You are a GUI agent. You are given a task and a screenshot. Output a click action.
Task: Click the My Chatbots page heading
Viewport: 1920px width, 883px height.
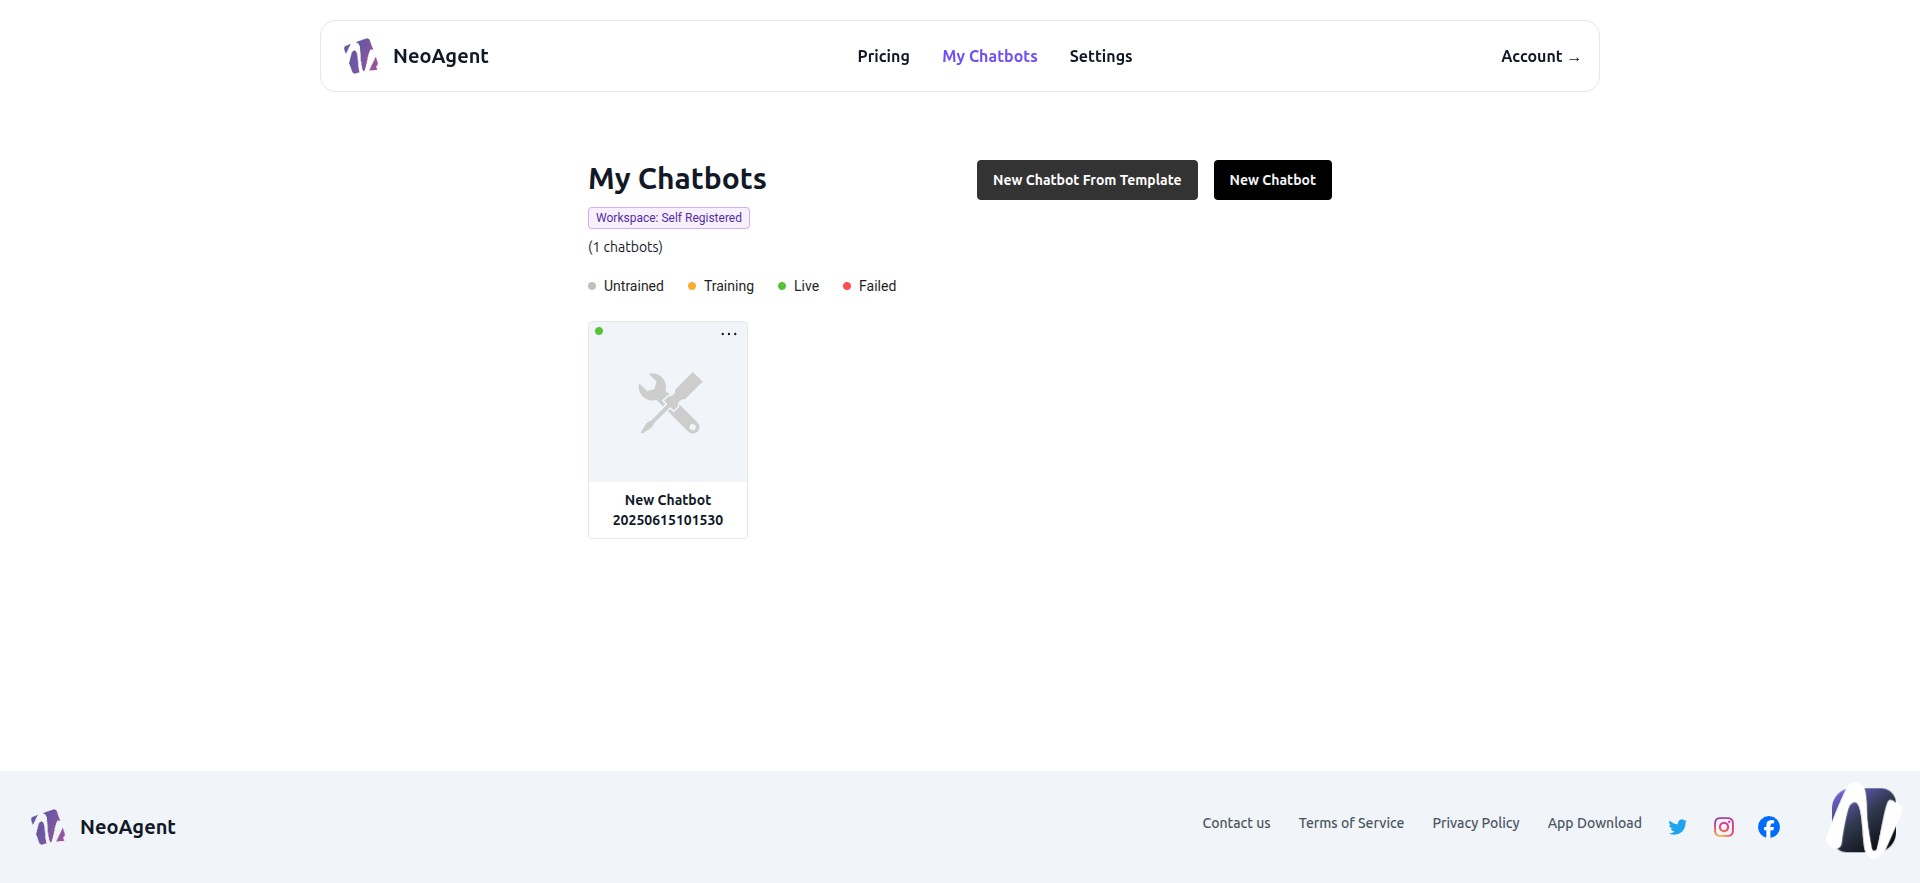pos(677,178)
